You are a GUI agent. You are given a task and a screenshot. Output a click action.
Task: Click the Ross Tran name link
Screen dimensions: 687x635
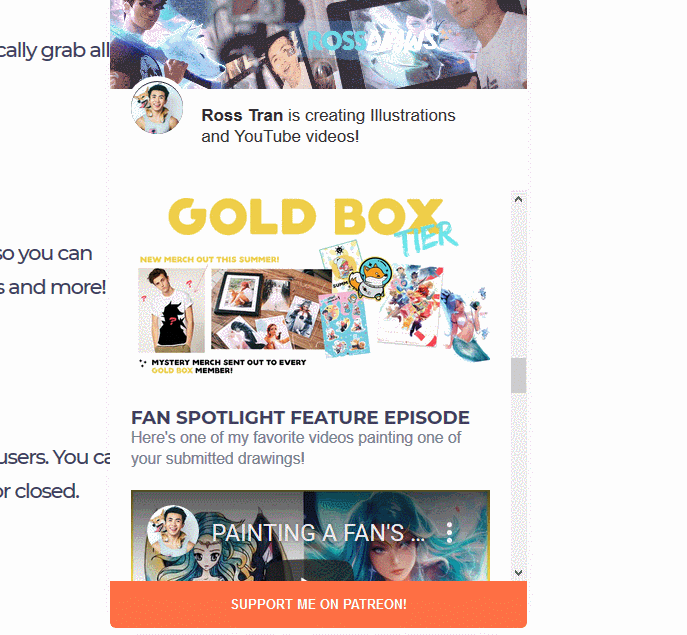[x=242, y=116]
